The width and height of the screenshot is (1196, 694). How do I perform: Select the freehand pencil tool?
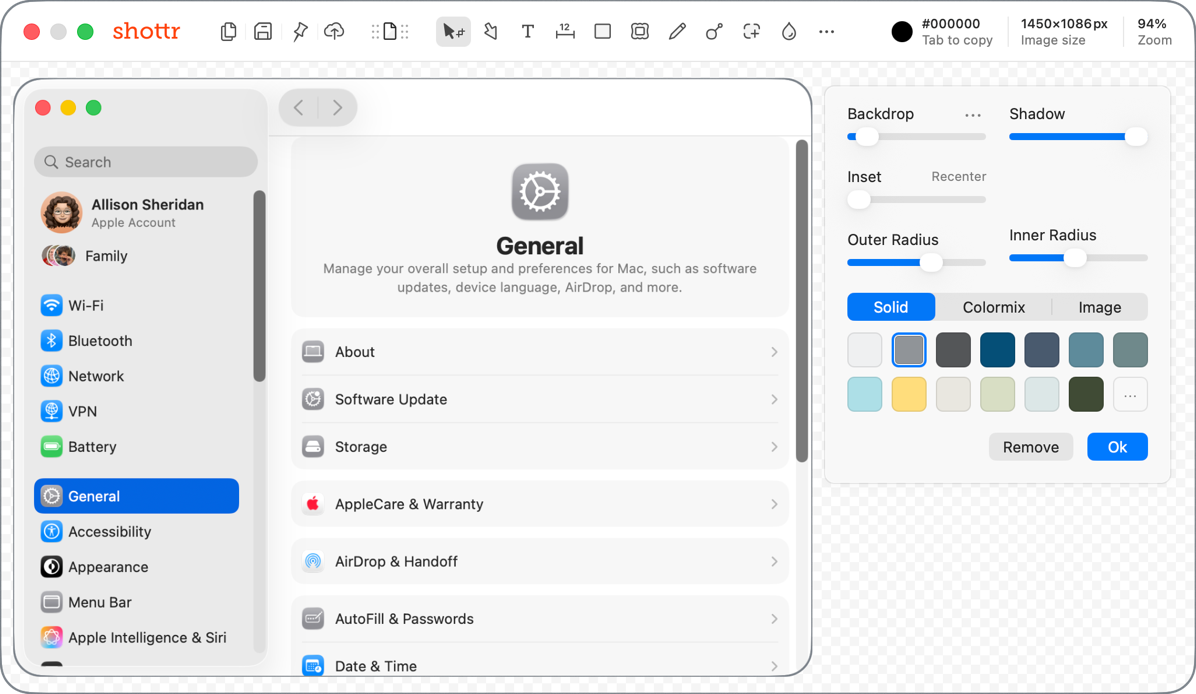tap(677, 32)
